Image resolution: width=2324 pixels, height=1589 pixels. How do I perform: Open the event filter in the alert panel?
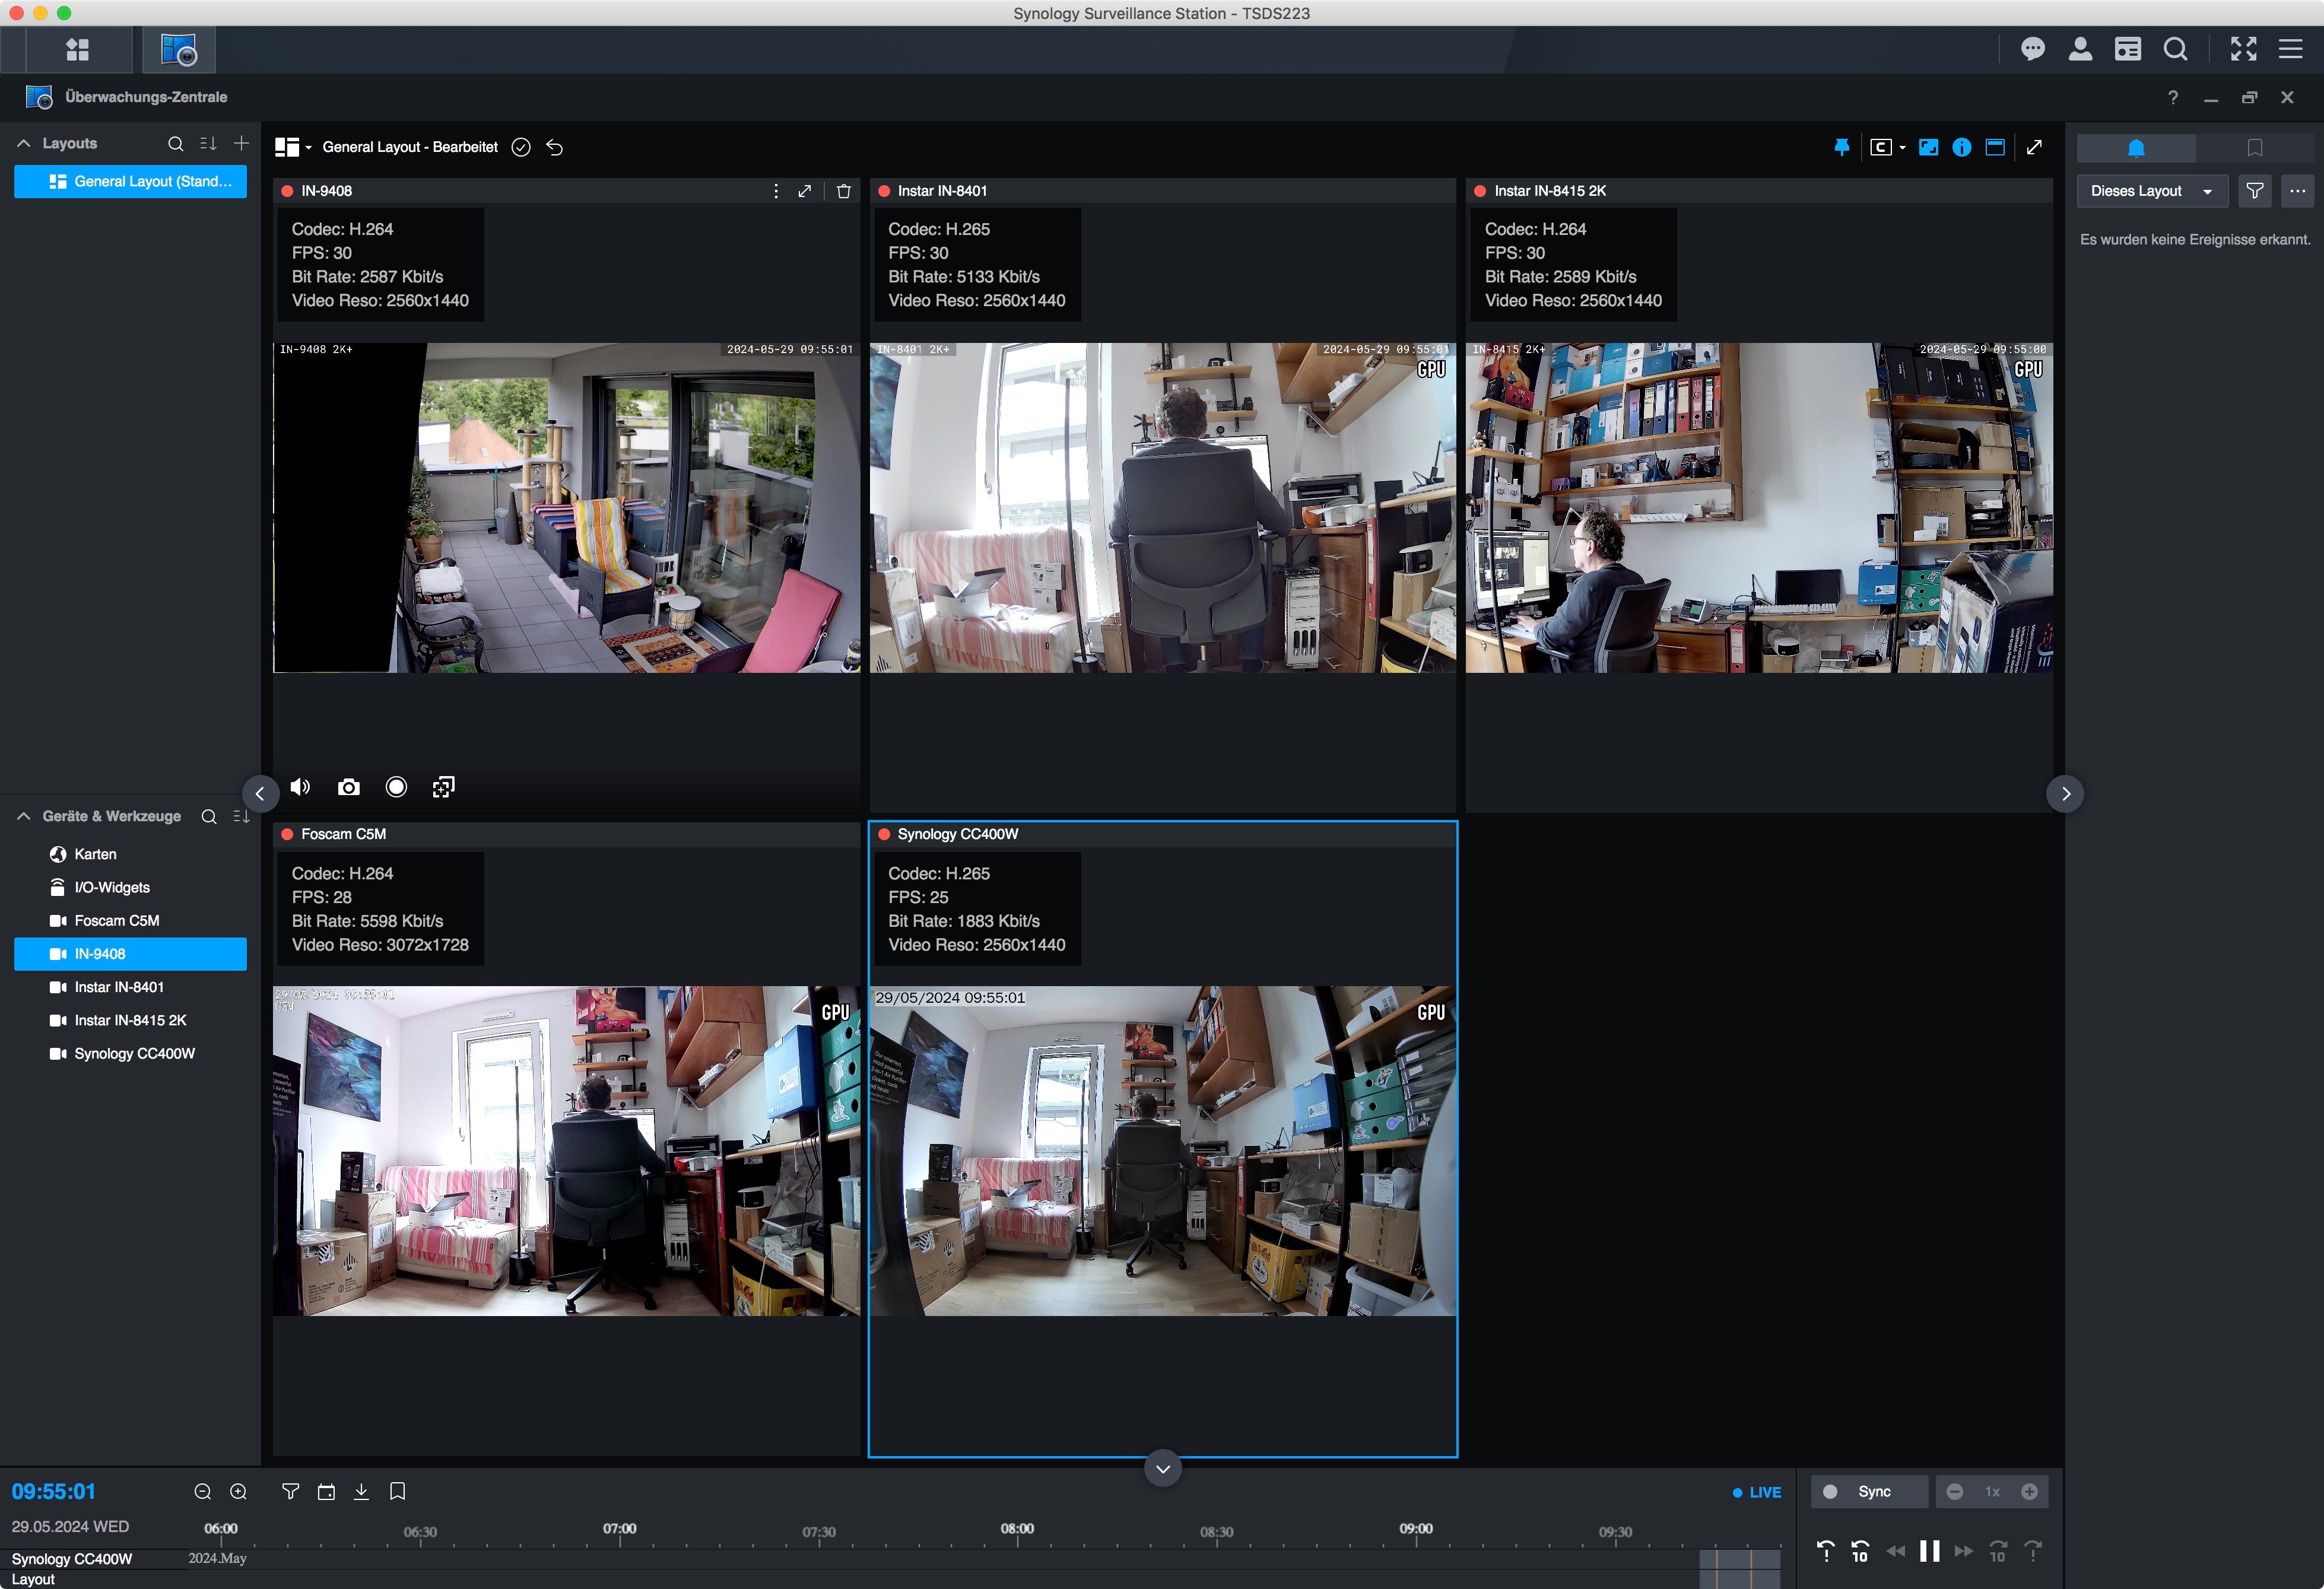(x=2254, y=191)
